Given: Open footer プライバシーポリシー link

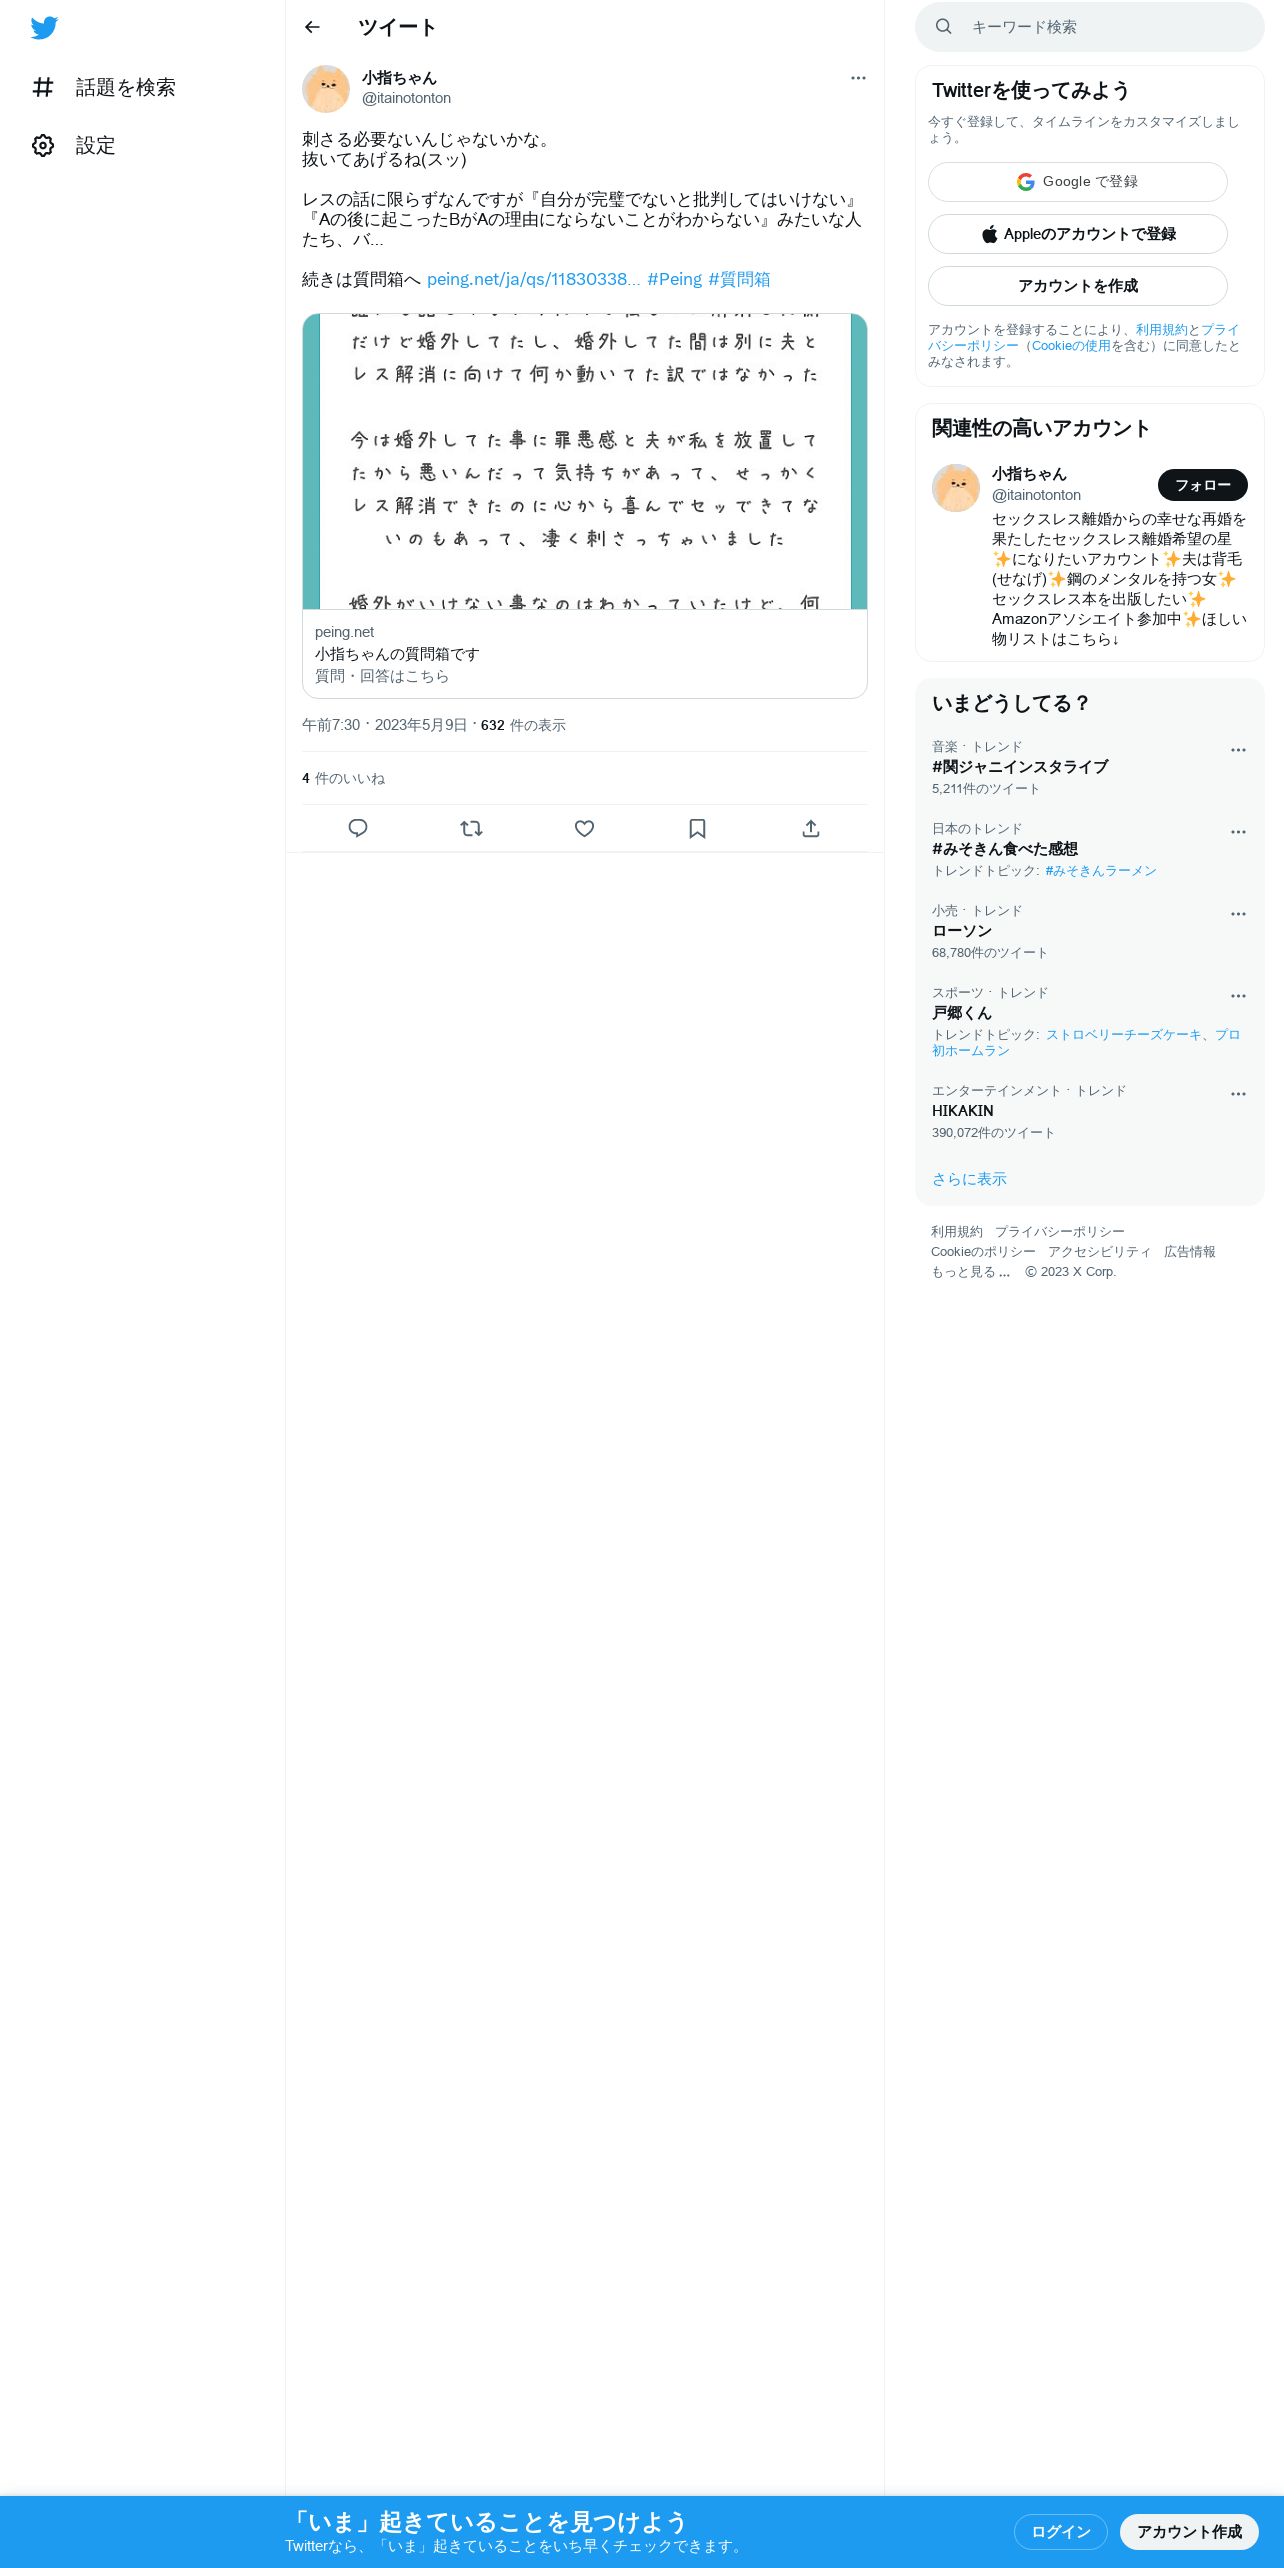Looking at the screenshot, I should tap(1060, 1232).
